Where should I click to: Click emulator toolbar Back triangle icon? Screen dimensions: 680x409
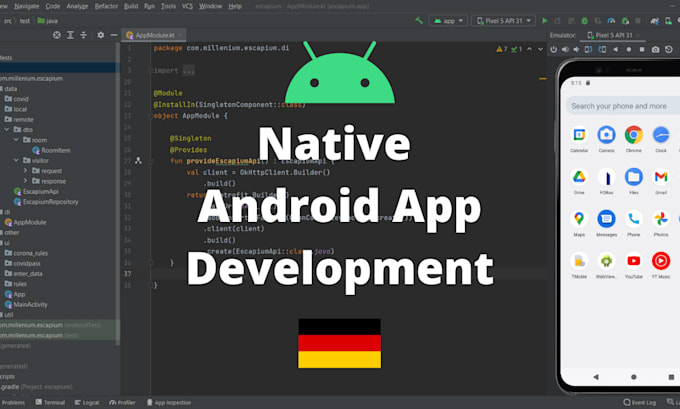coord(615,49)
